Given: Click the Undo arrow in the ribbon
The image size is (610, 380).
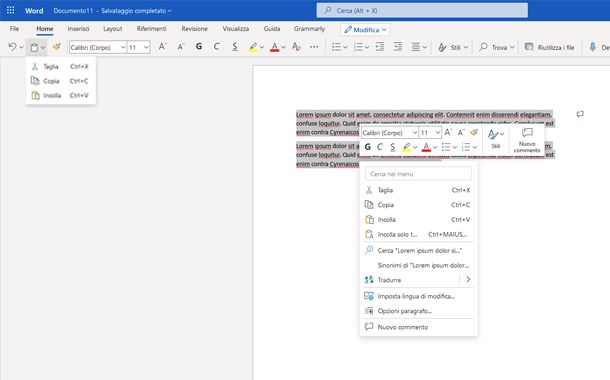Looking at the screenshot, I should click(12, 47).
